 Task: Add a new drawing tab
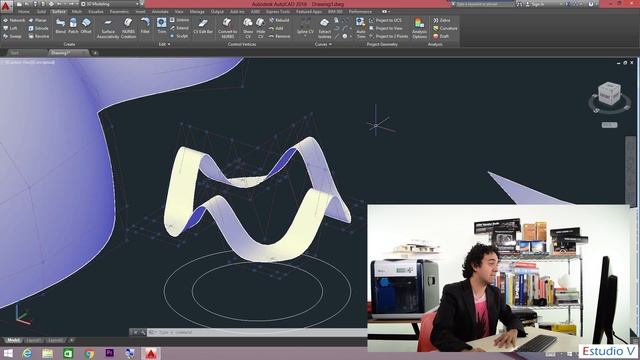click(95, 53)
